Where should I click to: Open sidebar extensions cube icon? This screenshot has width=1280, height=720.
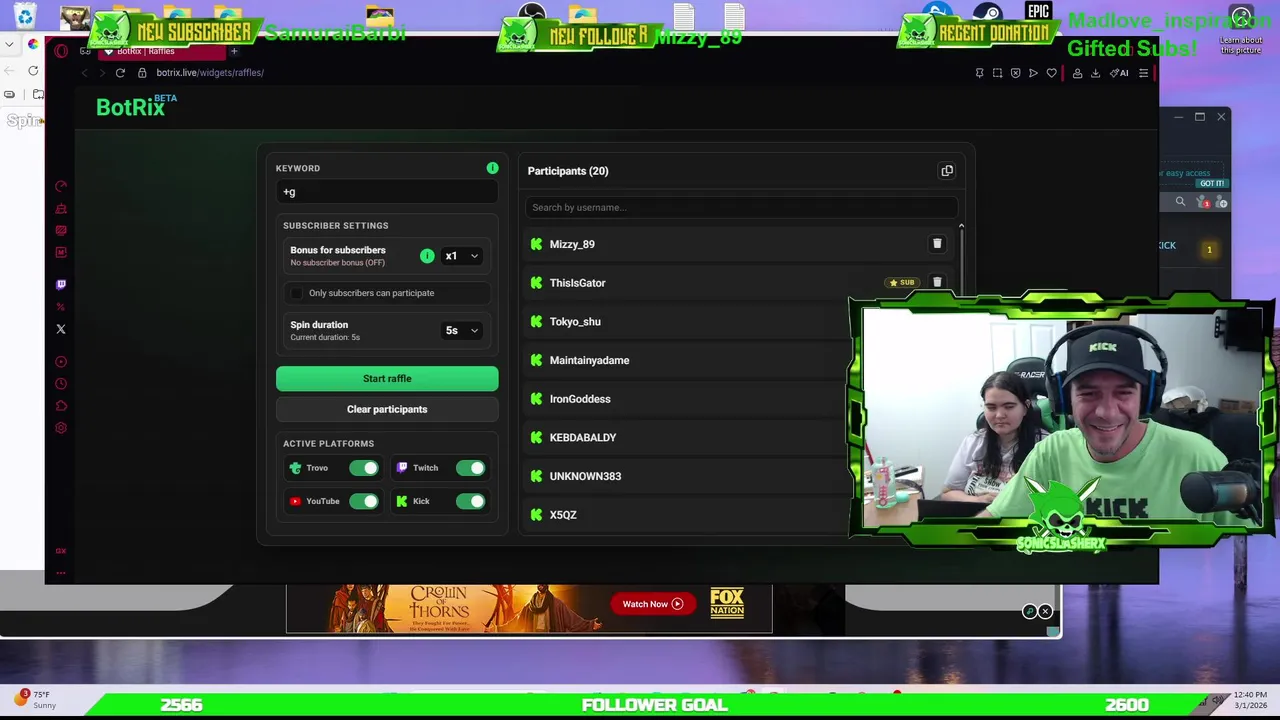(61, 406)
